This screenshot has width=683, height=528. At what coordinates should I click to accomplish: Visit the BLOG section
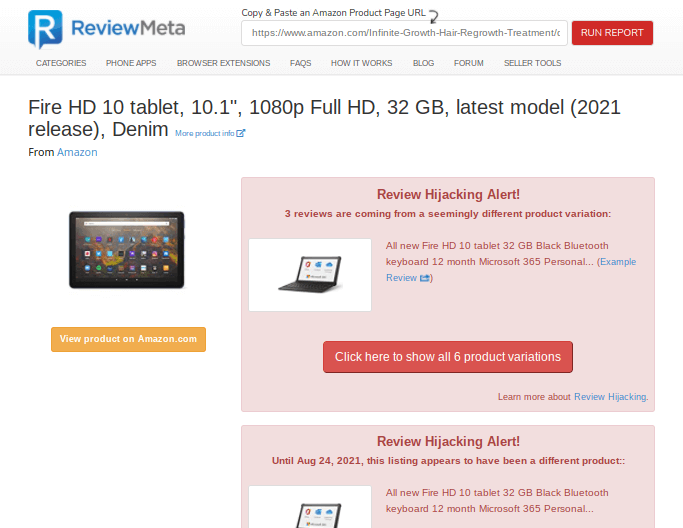[423, 63]
